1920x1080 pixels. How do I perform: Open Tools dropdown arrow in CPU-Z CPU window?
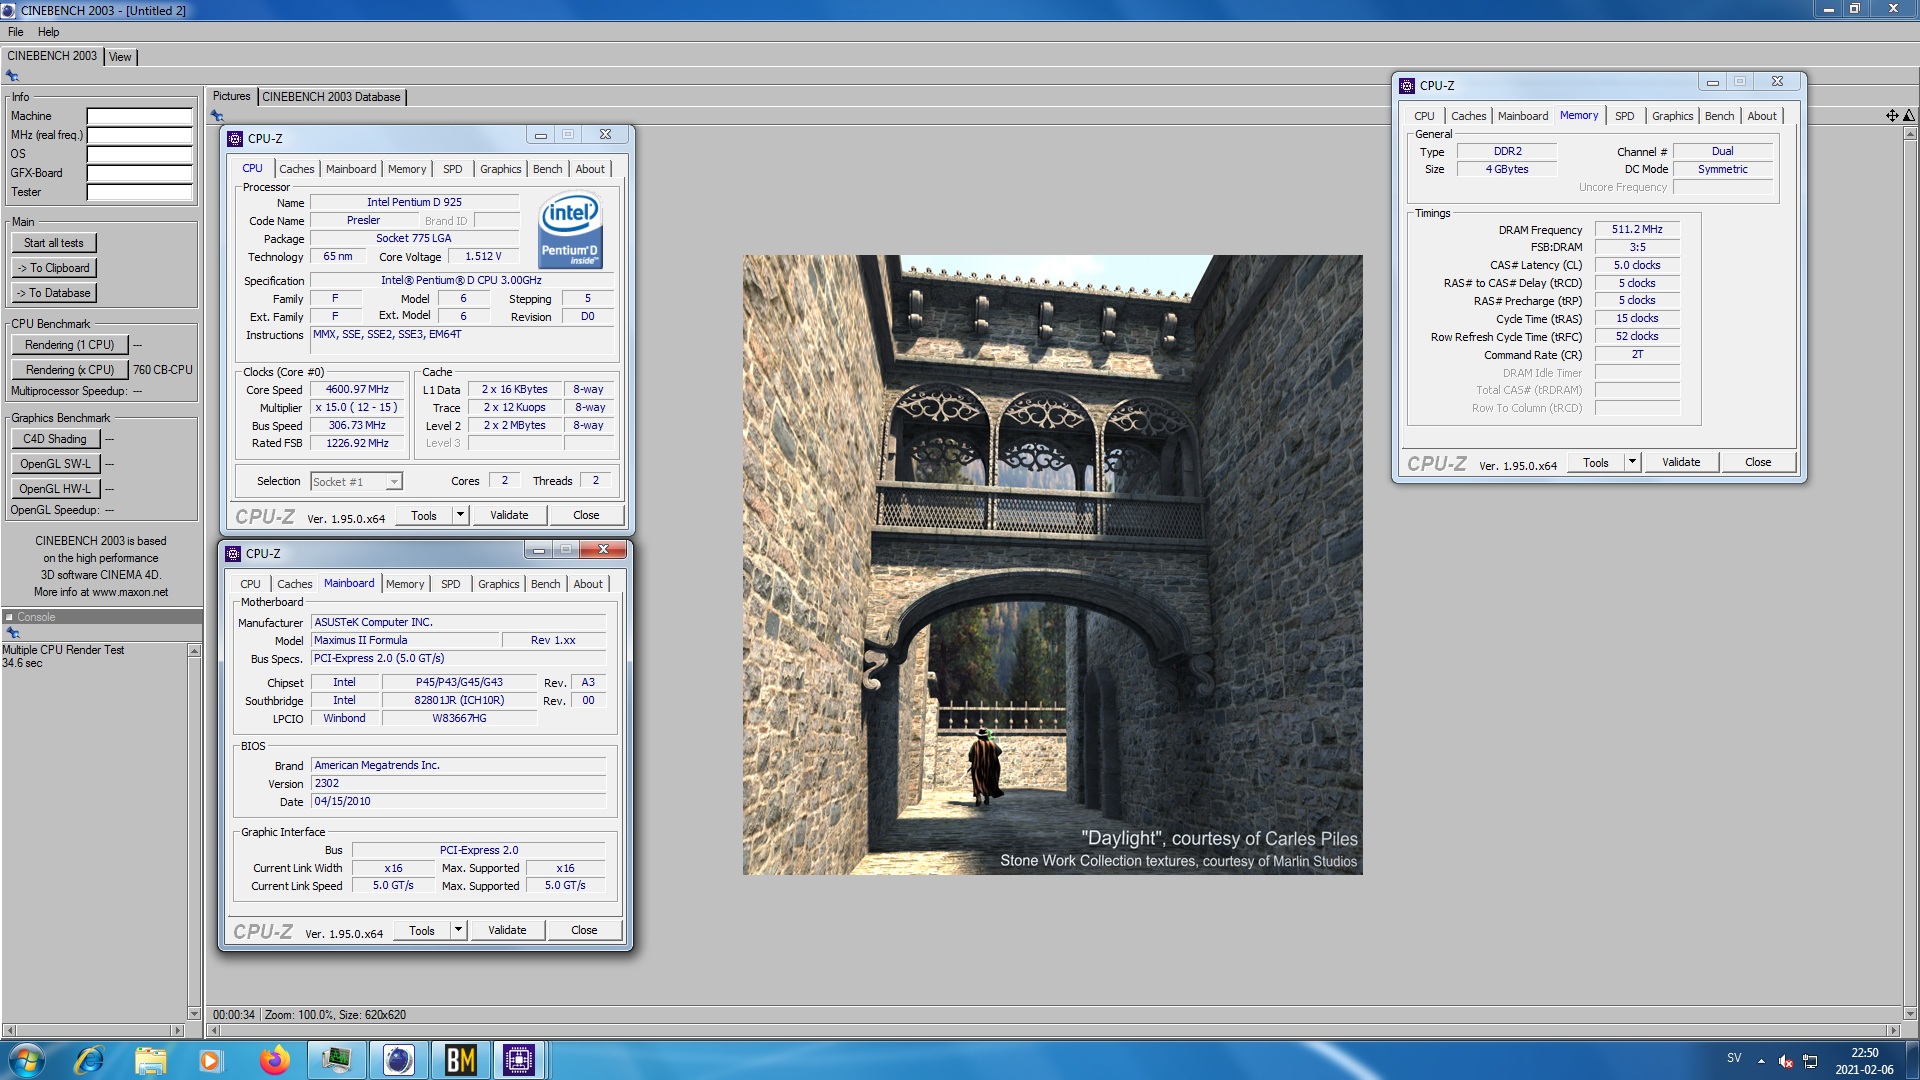tap(460, 515)
